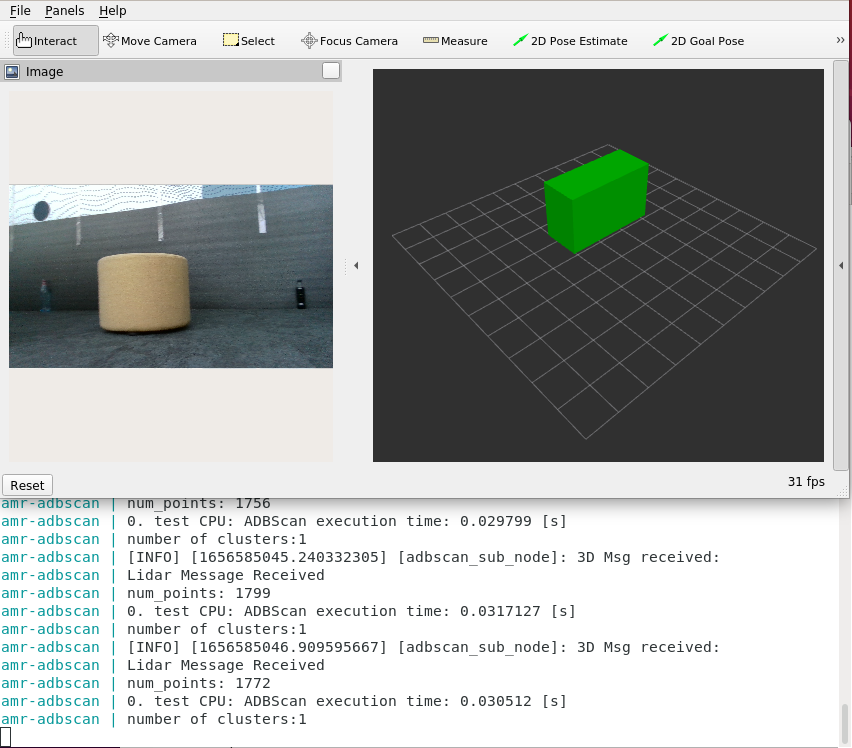This screenshot has width=852, height=748.
Task: Activate the Move Camera tool
Action: click(x=150, y=41)
